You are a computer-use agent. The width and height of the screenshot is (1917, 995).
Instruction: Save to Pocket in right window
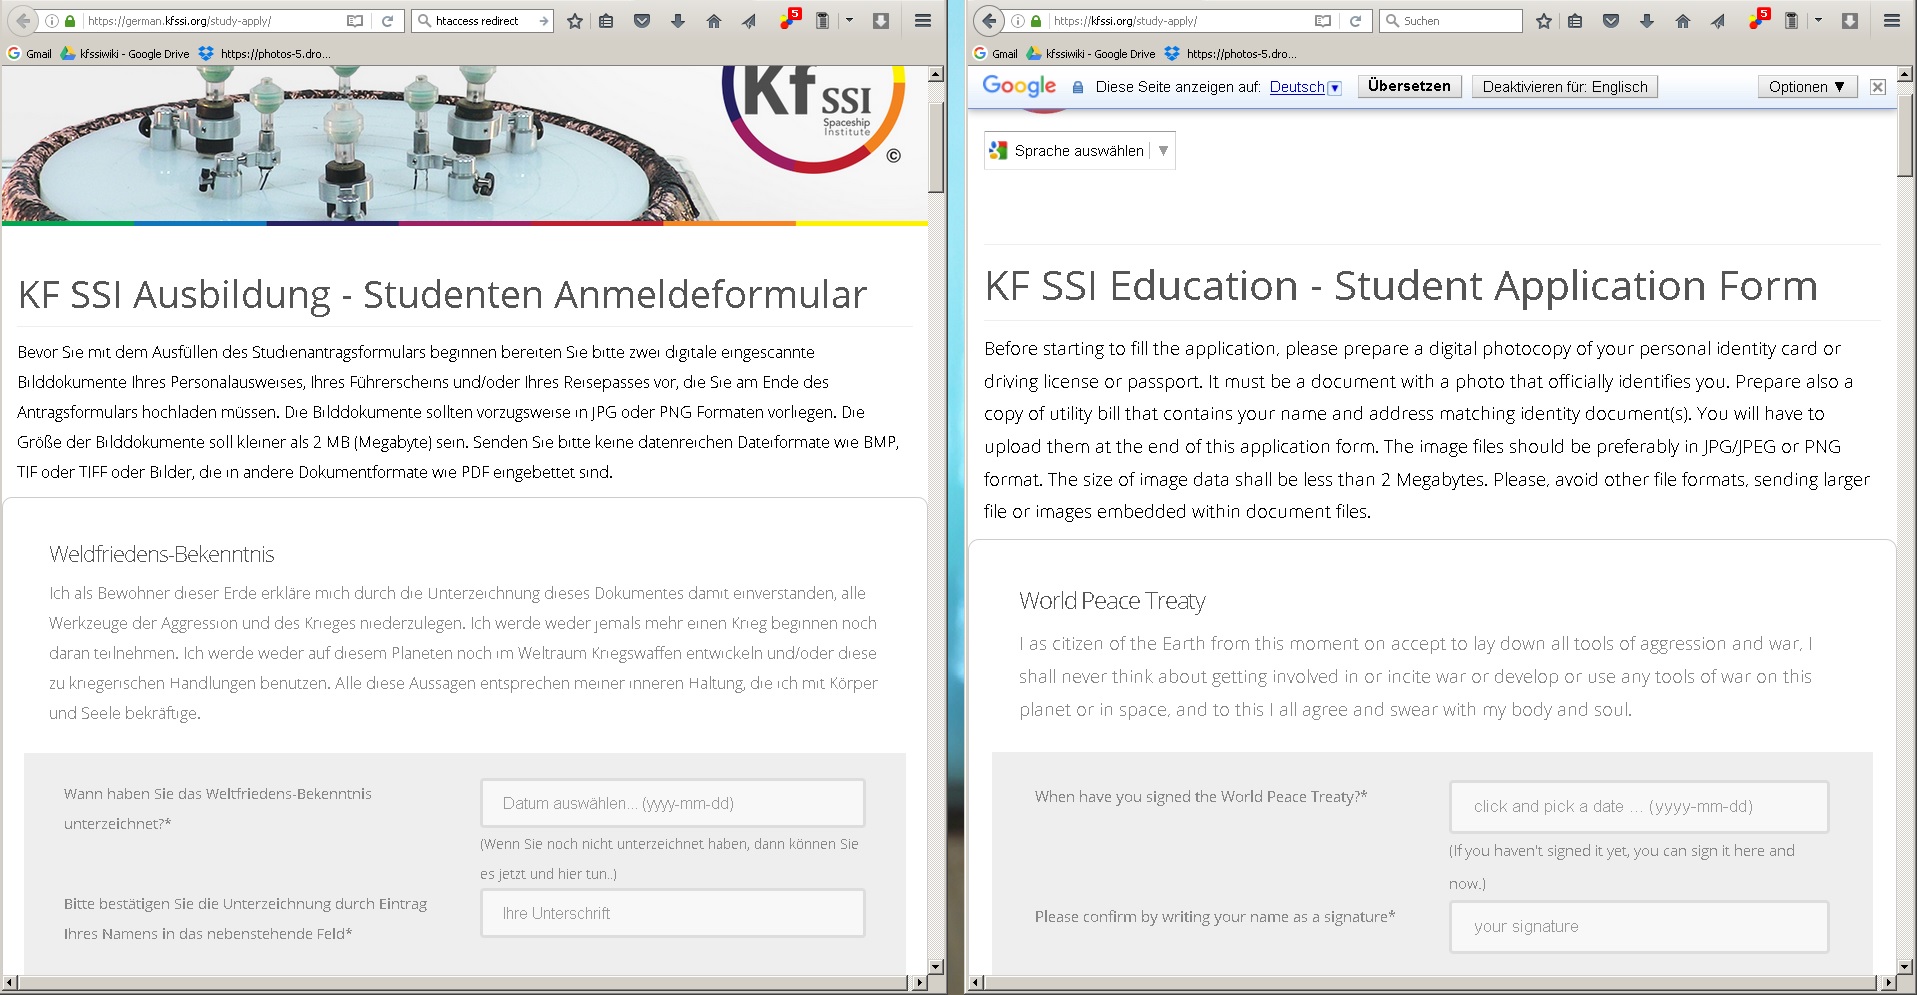pos(1611,20)
